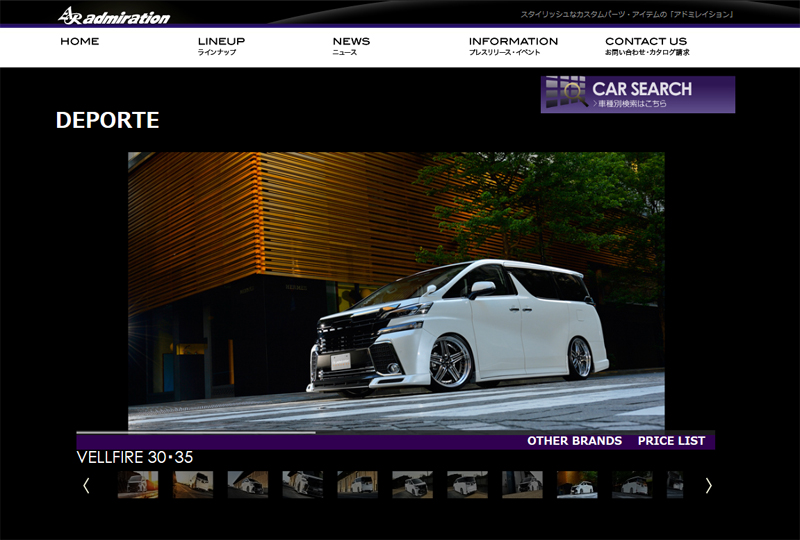Click the main Vellfire slideshow image
This screenshot has width=800, height=540.
click(x=396, y=290)
